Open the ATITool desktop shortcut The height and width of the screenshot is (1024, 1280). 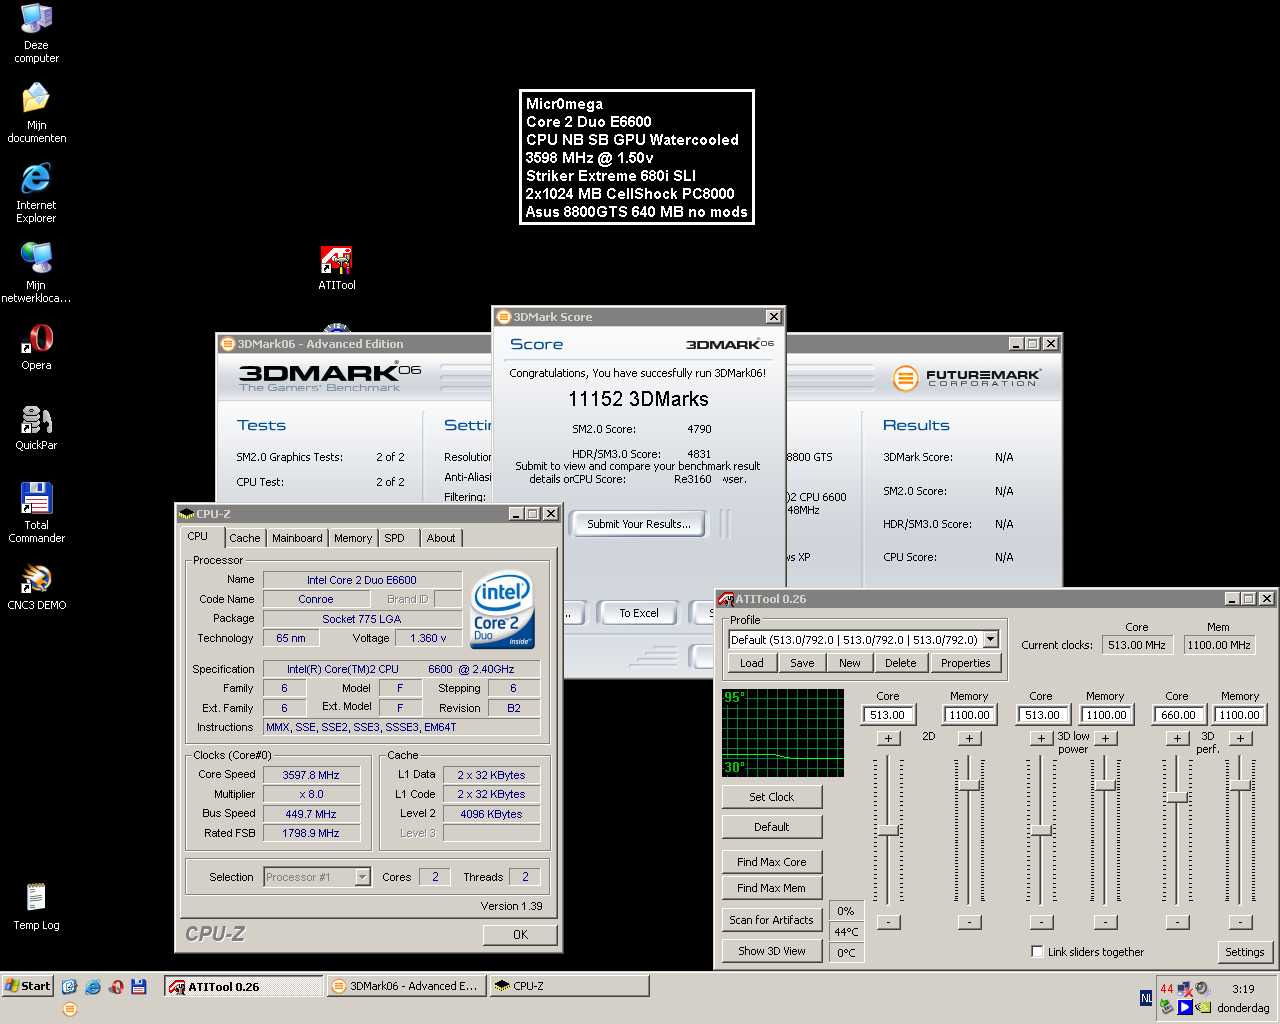pos(336,268)
